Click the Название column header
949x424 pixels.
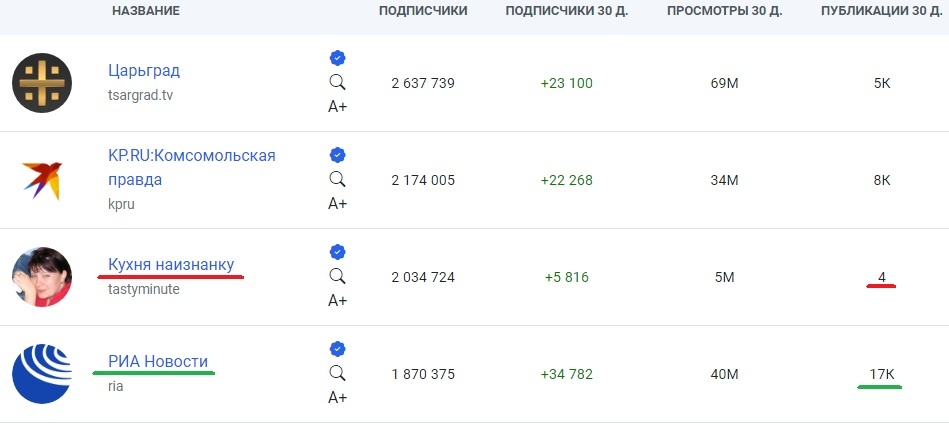coord(146,11)
